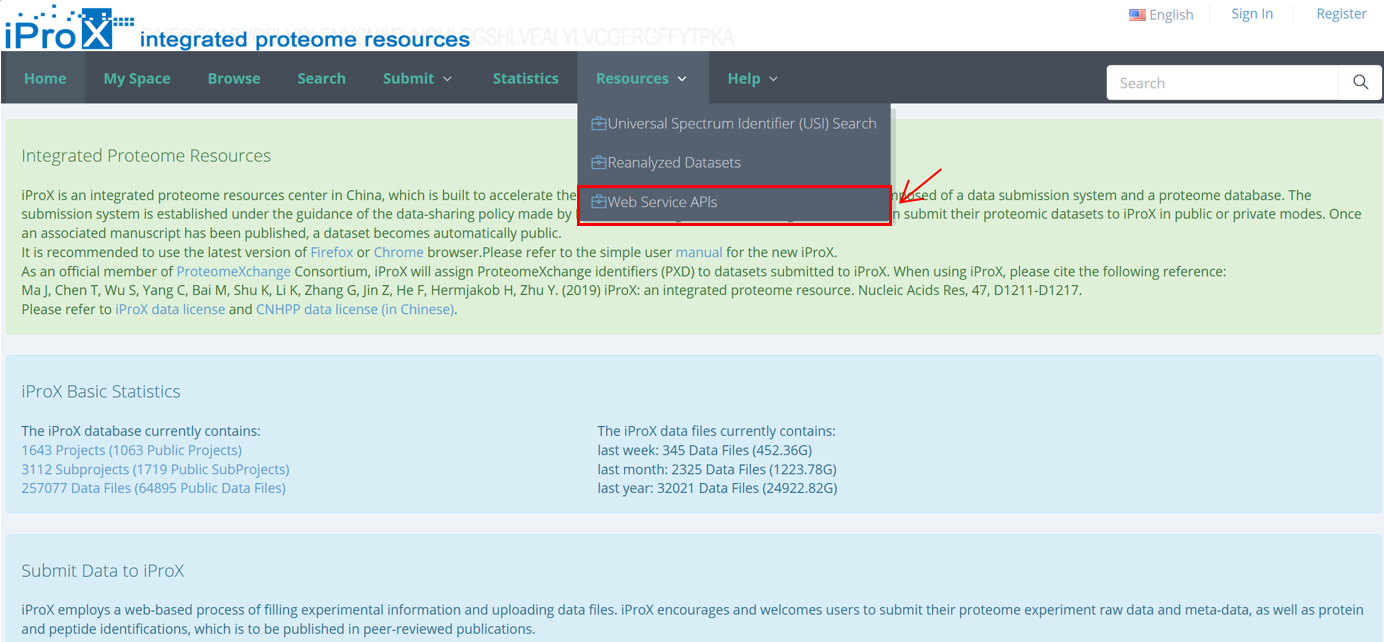
Task: Click briefcase icon beside Web Service APIs
Action: pos(598,202)
